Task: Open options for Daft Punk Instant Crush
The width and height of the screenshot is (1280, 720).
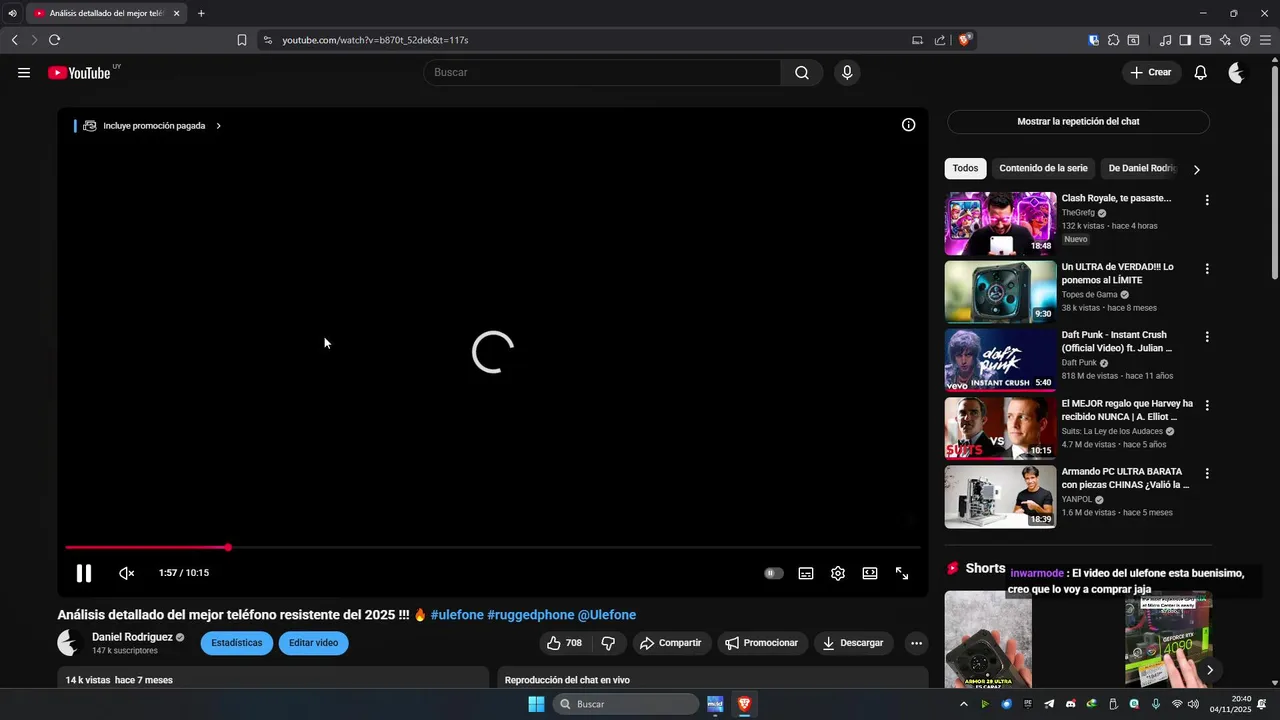Action: [x=1207, y=337]
